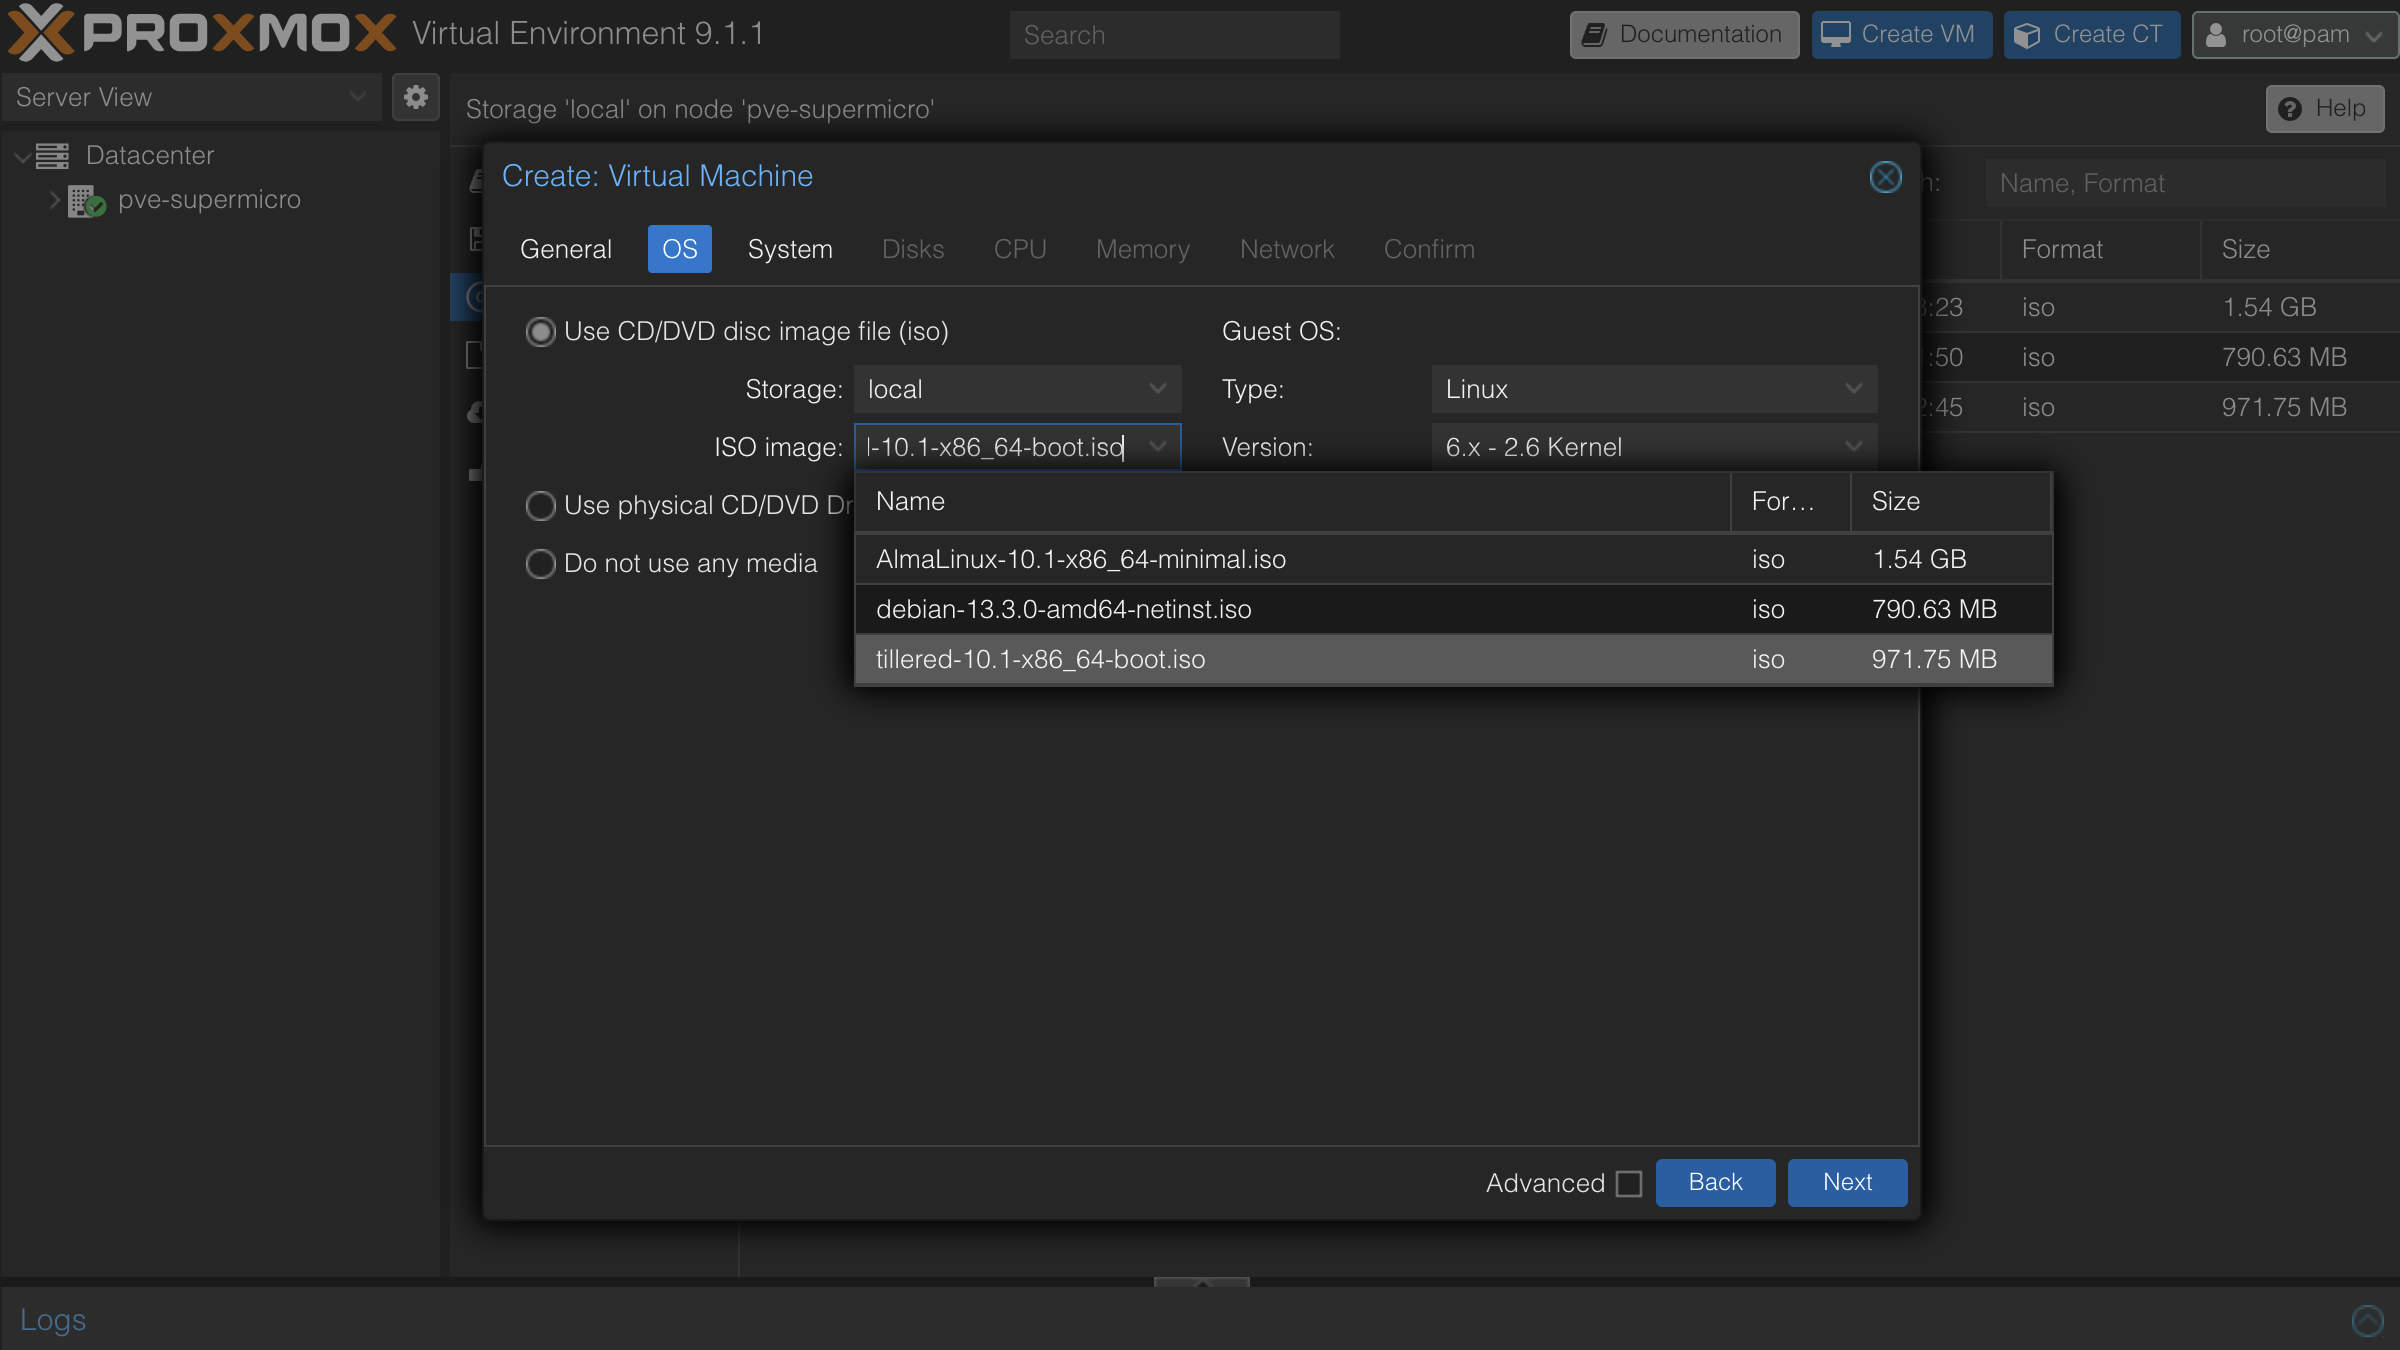Open the ISO image dropdown arrow

coord(1158,447)
